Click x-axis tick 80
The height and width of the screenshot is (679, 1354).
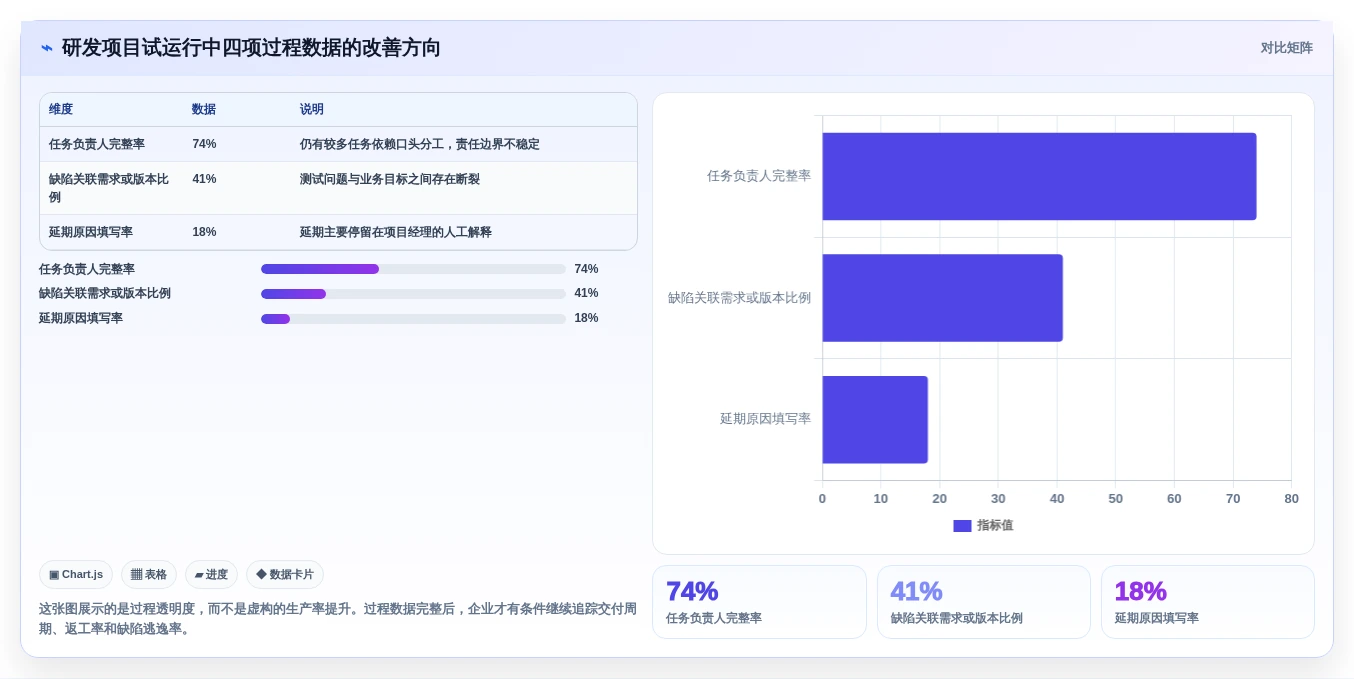click(x=1291, y=499)
